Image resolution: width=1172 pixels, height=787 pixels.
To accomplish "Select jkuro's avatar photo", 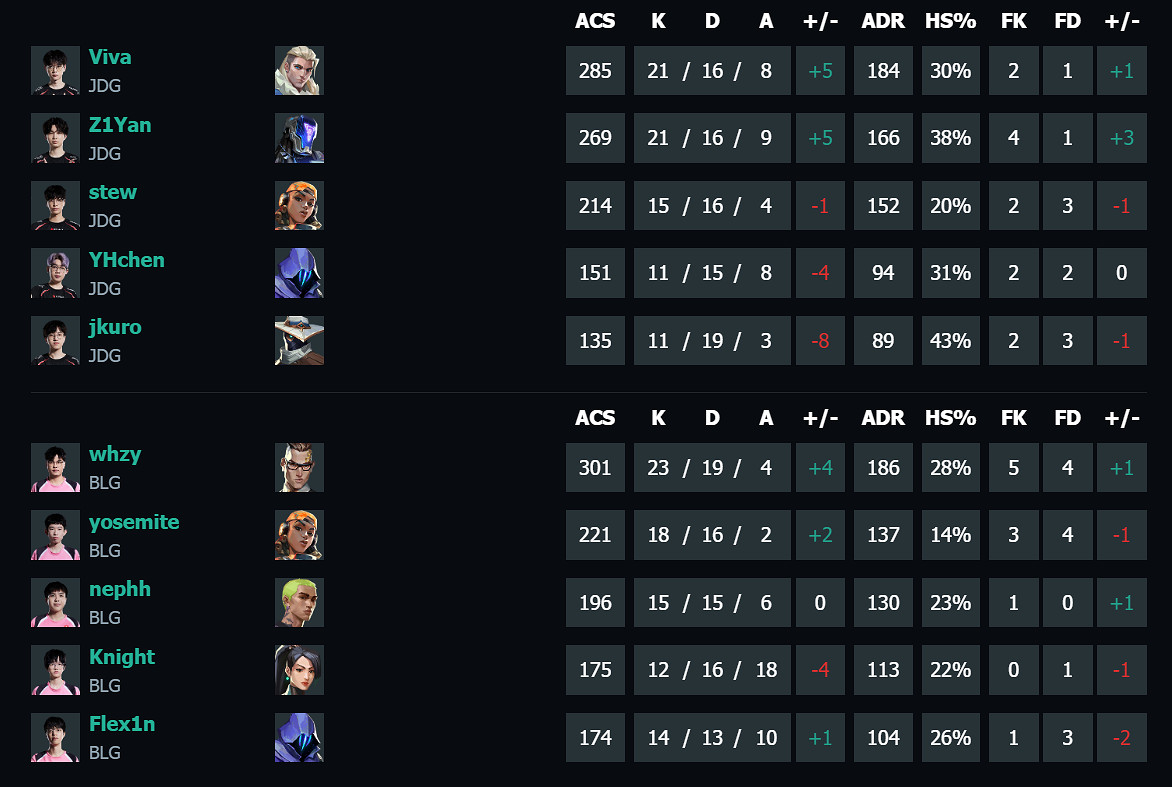I will point(55,340).
